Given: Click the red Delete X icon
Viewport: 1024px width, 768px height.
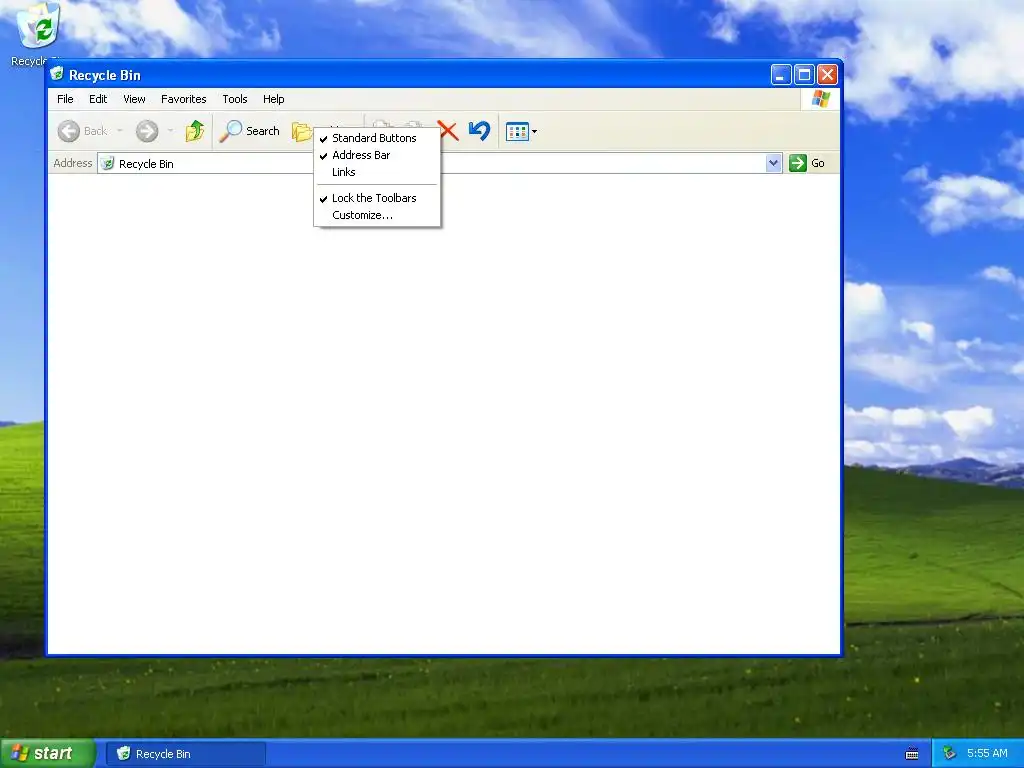Looking at the screenshot, I should 449,131.
